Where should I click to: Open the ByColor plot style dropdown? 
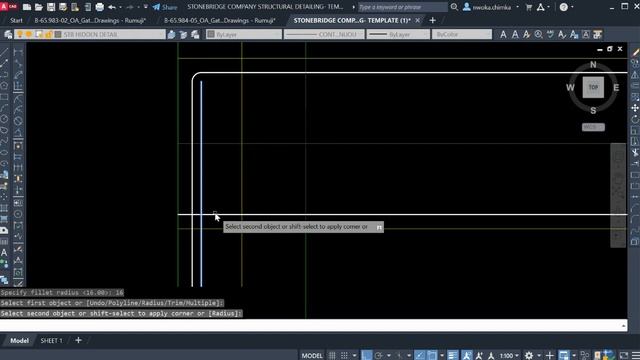coord(462,35)
